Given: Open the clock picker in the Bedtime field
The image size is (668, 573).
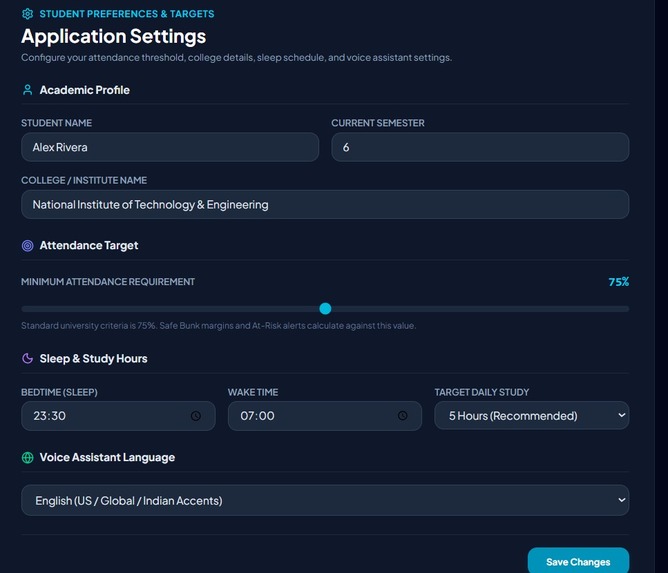Looking at the screenshot, I should [x=196, y=416].
